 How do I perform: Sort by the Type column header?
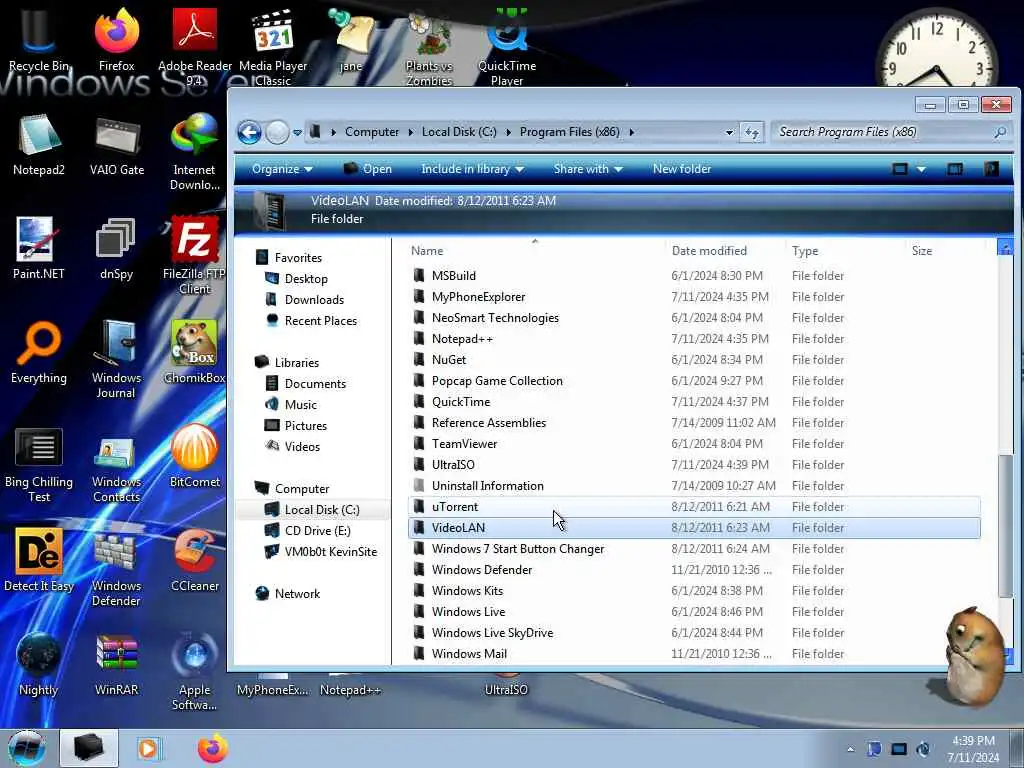point(805,251)
